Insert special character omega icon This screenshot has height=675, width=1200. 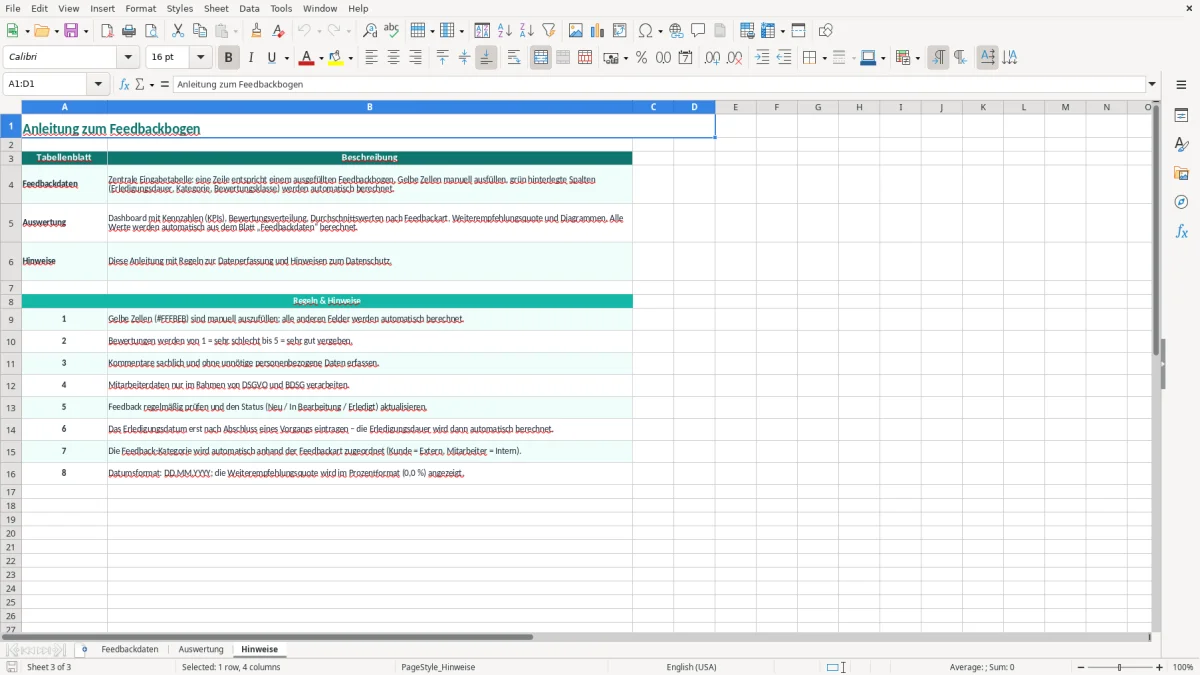pyautogui.click(x=645, y=31)
